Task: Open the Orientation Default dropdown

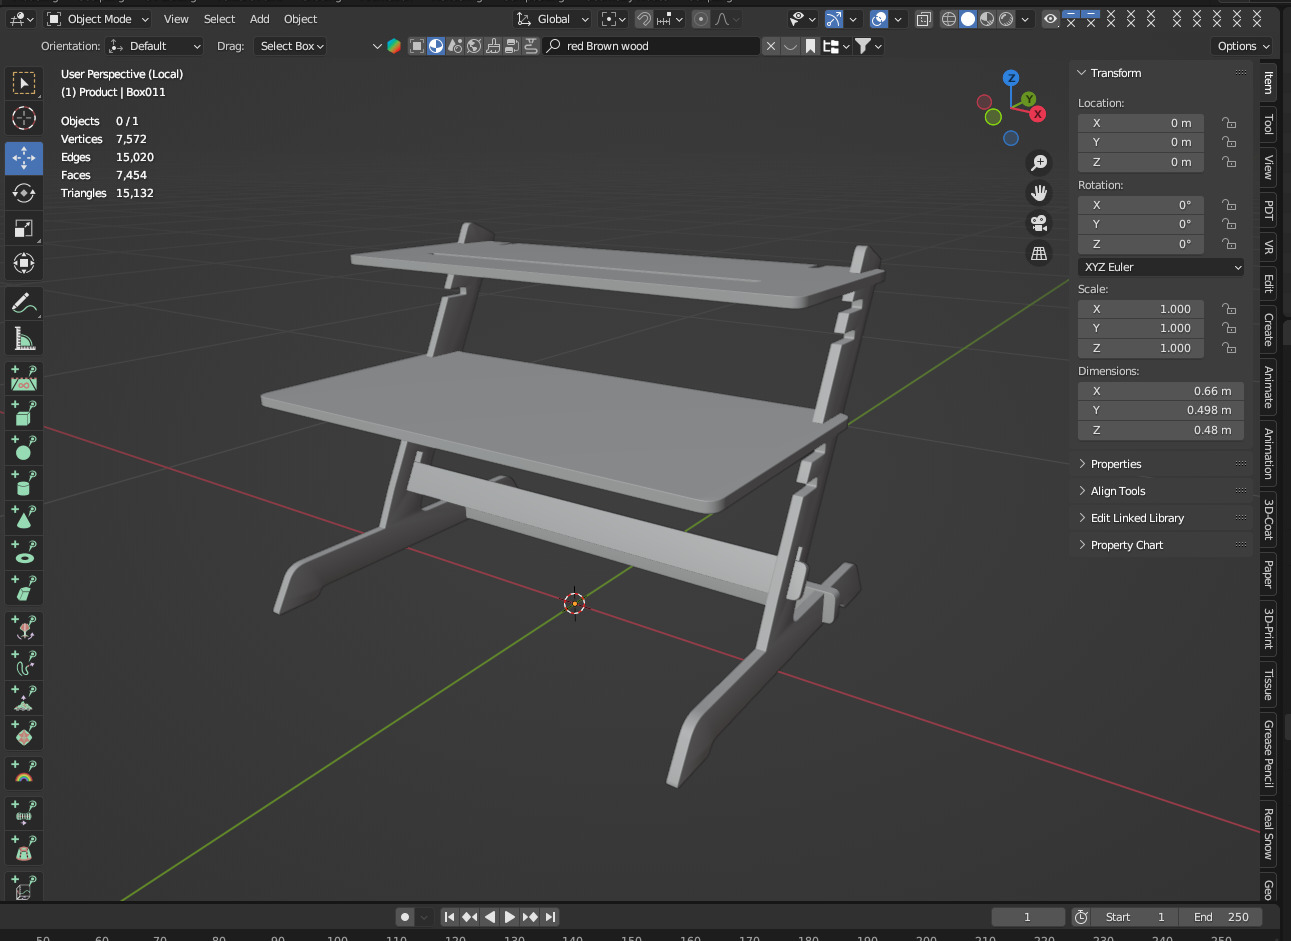Action: point(155,46)
